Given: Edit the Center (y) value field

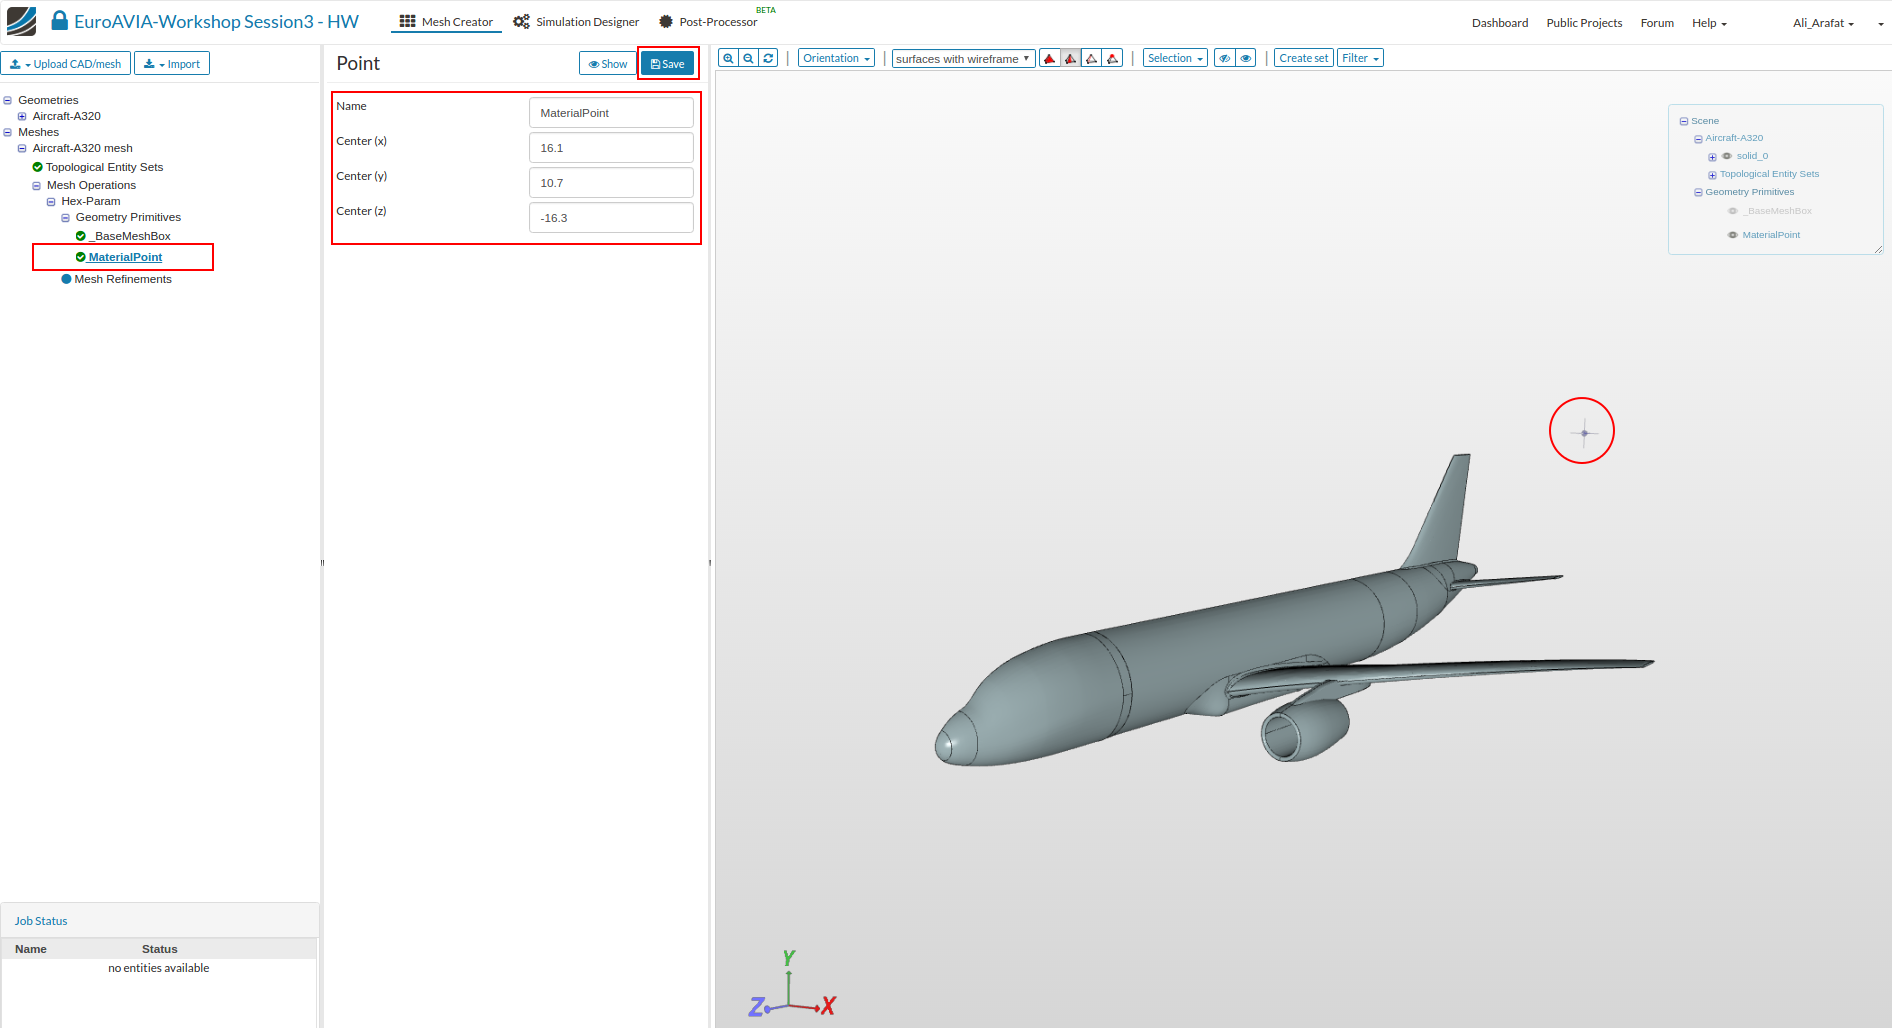Looking at the screenshot, I should point(611,182).
